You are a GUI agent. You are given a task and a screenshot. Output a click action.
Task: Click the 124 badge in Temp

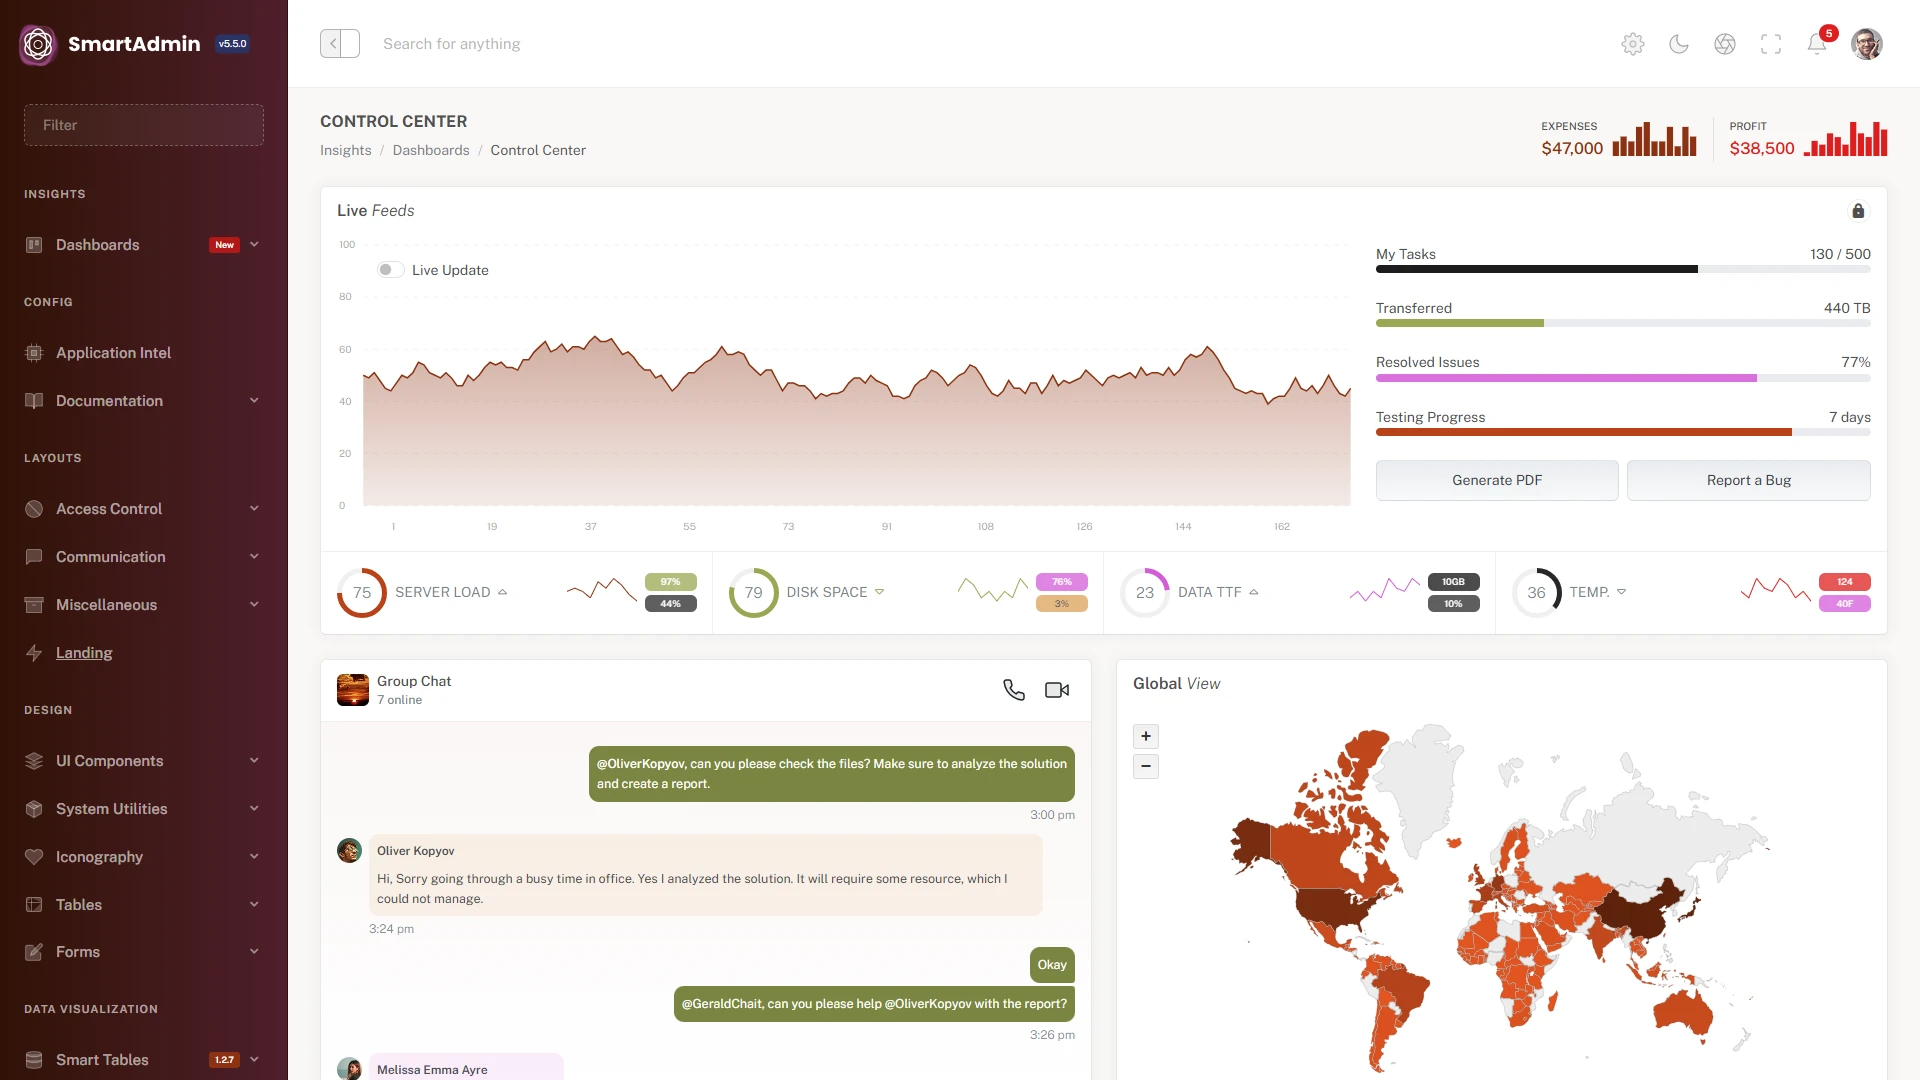click(x=1845, y=582)
